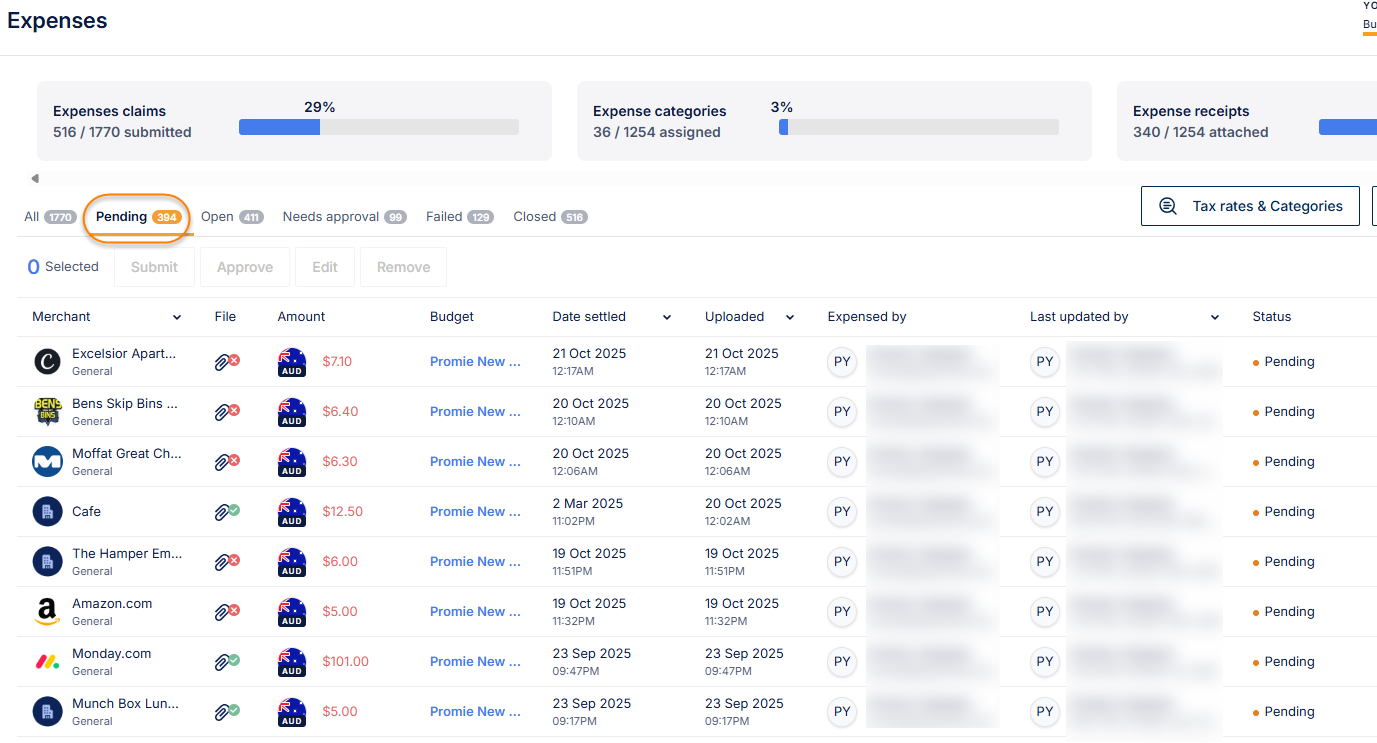The image size is (1377, 743).
Task: Open Promie New budget link for Amazon.com
Action: coord(475,612)
